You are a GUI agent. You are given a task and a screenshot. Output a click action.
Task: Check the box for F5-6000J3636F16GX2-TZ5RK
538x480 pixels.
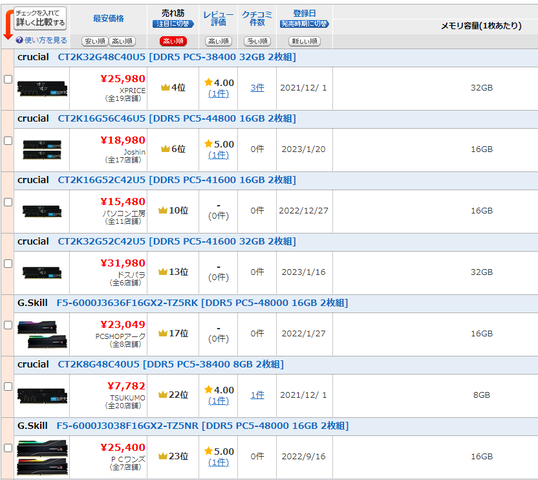[x=8, y=325]
